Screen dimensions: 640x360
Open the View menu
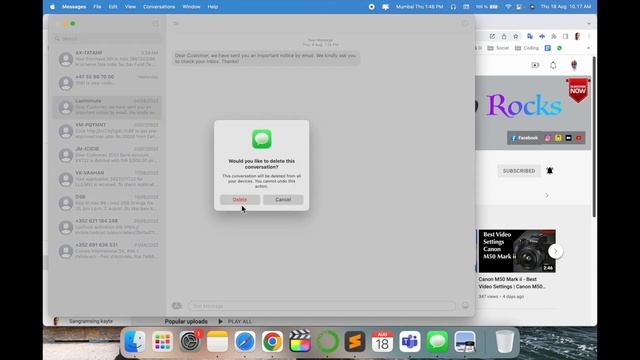point(130,7)
